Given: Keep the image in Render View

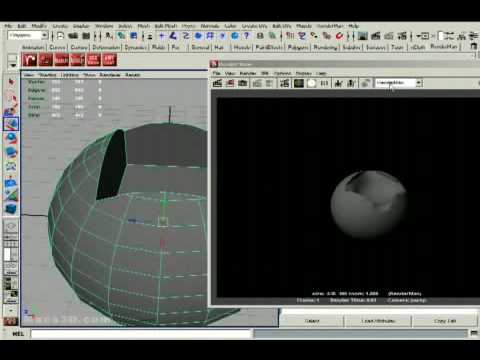Looking at the screenshot, I should [x=338, y=83].
